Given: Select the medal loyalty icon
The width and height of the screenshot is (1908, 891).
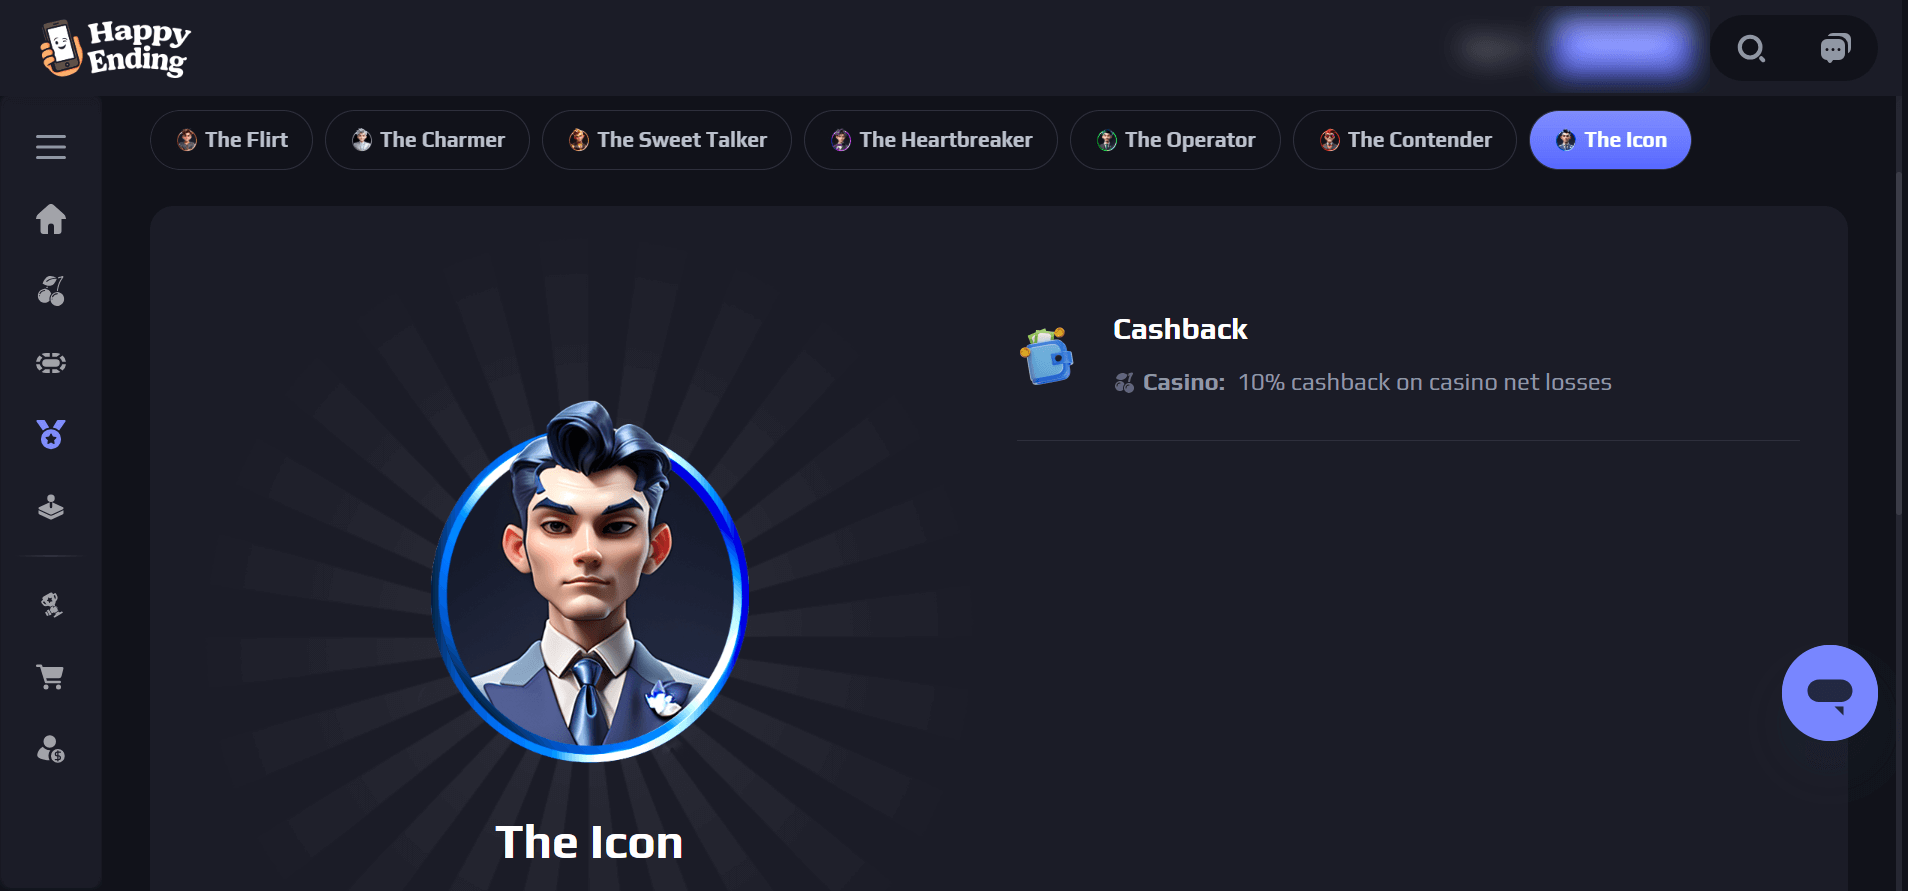Looking at the screenshot, I should click(51, 434).
